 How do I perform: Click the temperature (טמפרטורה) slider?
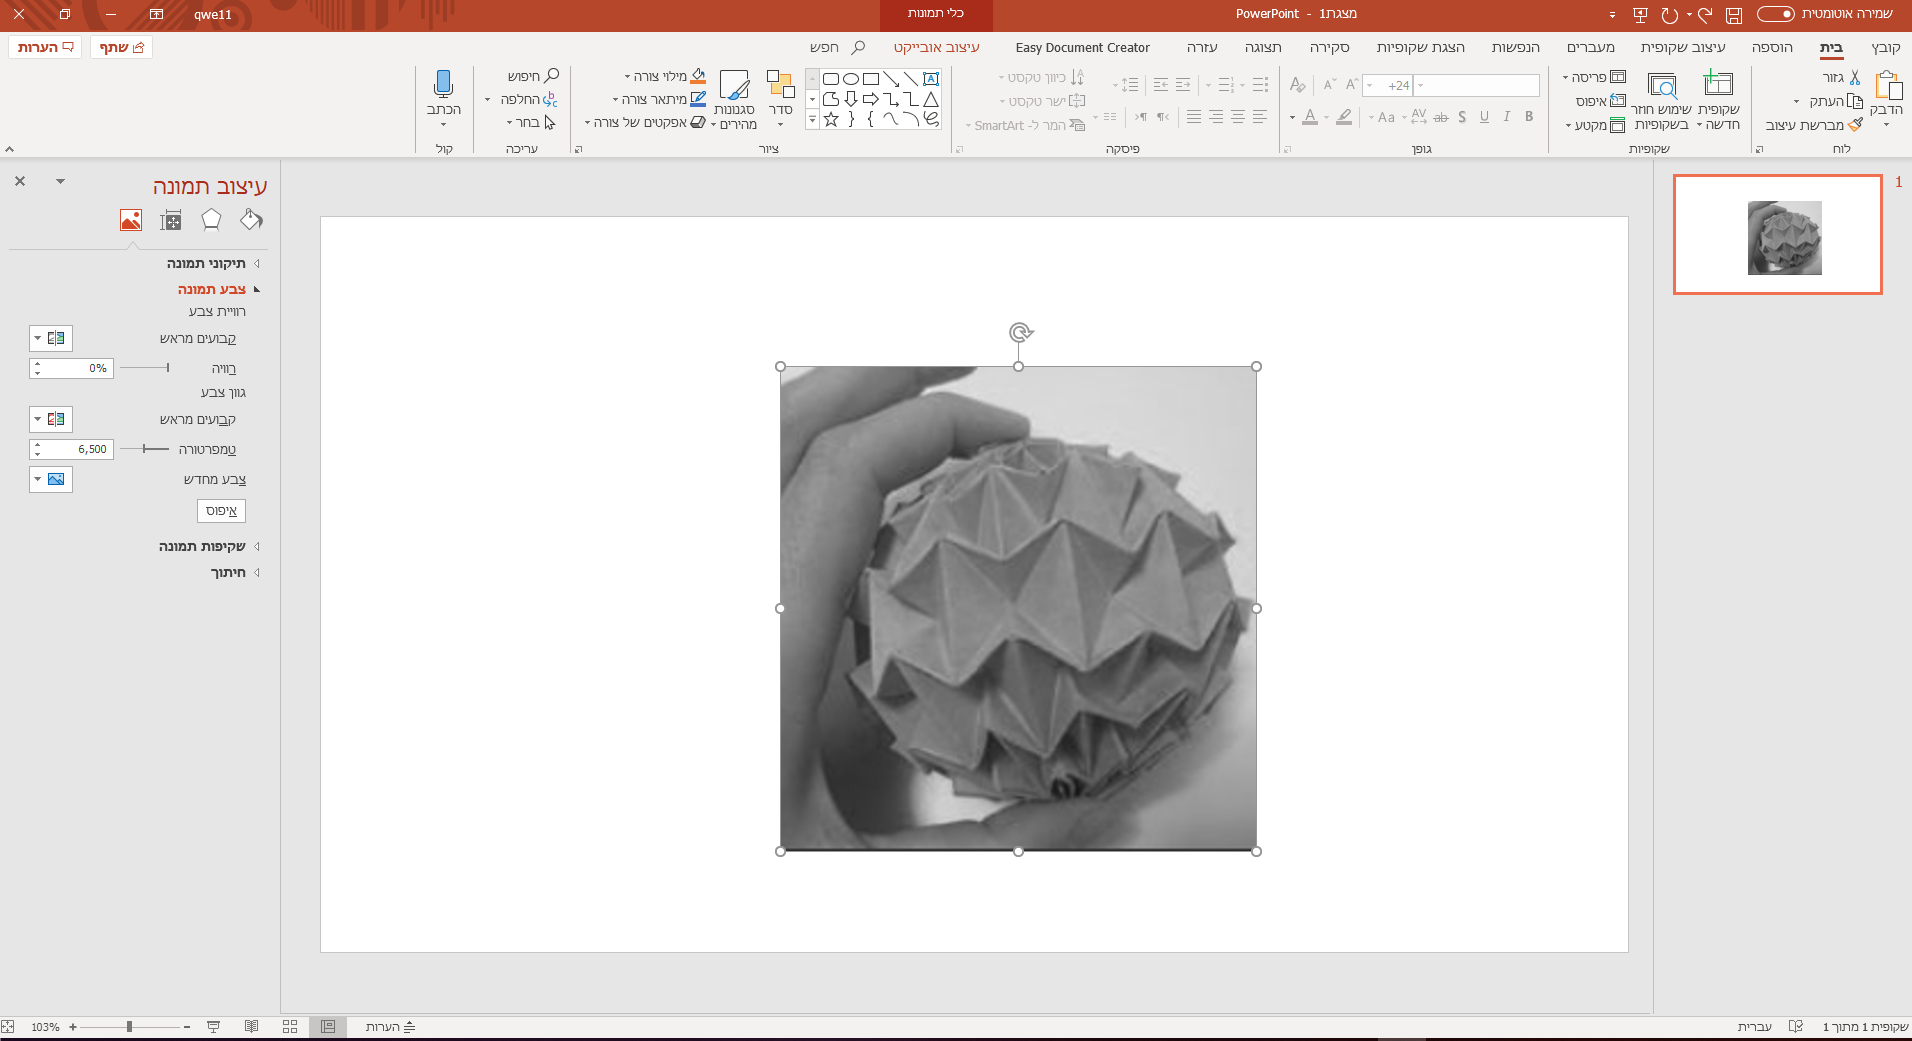coord(145,449)
